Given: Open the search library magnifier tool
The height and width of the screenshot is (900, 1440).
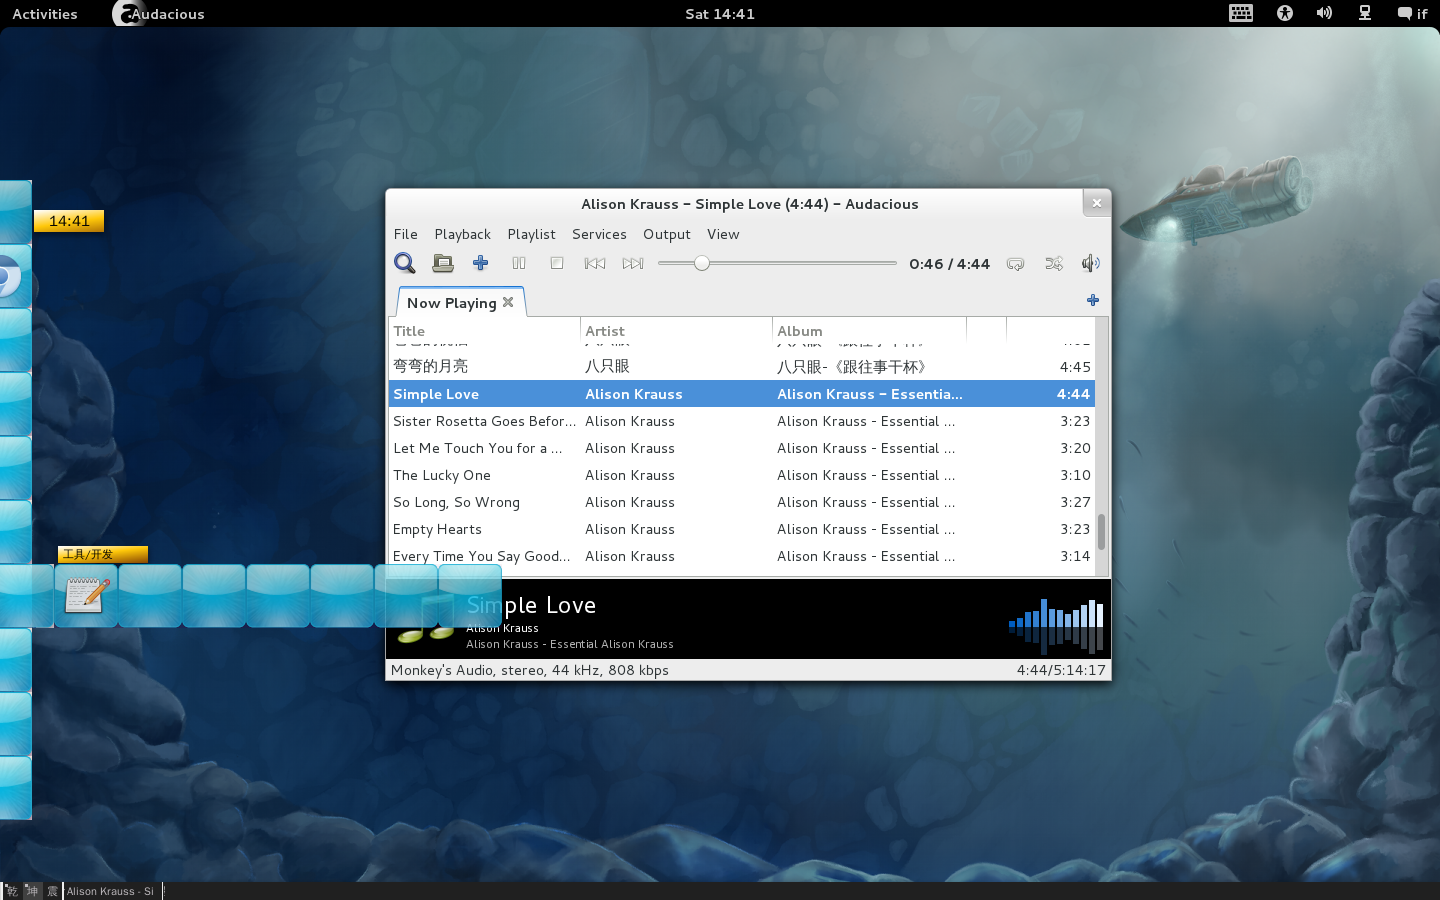Looking at the screenshot, I should click(x=404, y=263).
